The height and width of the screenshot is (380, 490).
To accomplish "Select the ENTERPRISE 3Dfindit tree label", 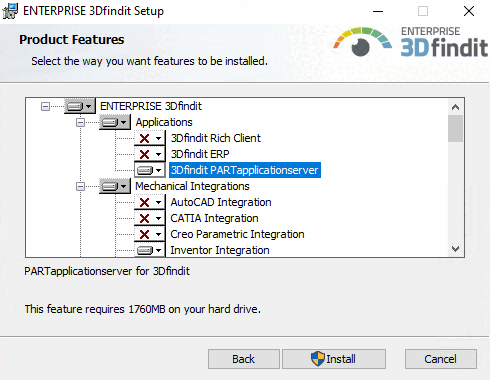I will [151, 106].
